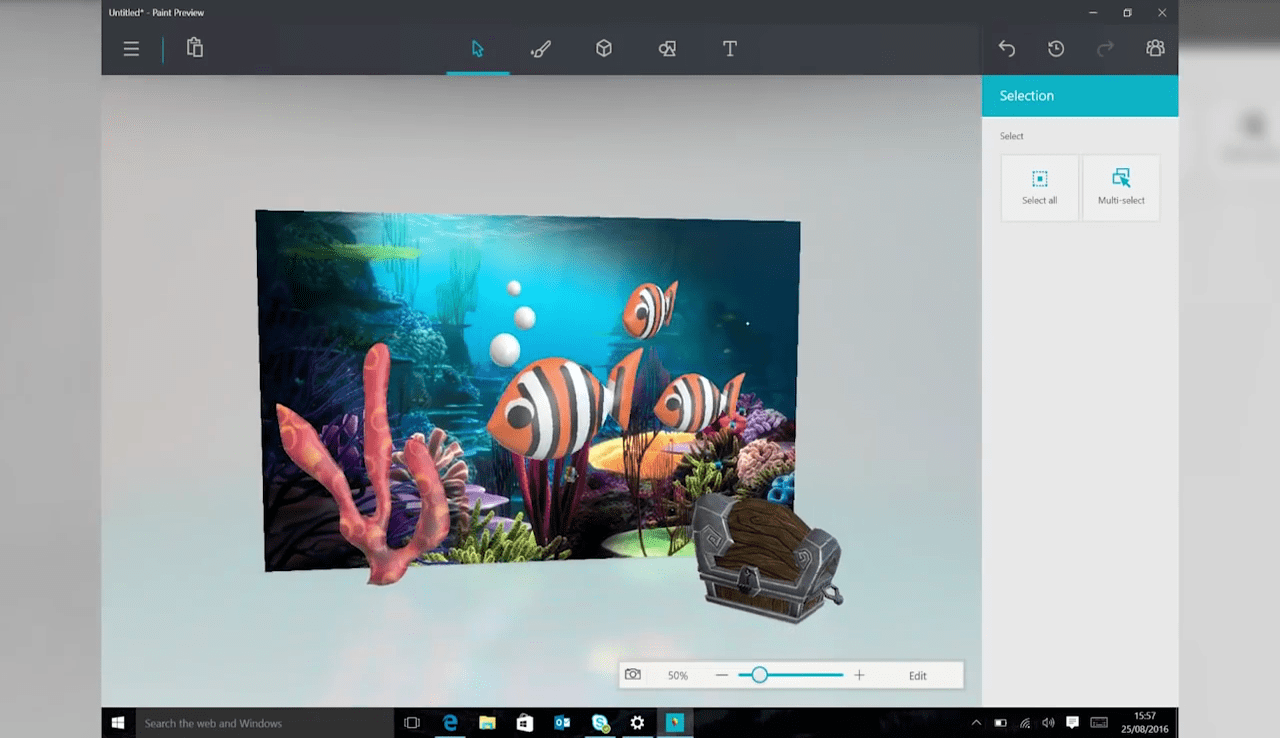
Task: Open the 3D shapes tool
Action: point(604,48)
